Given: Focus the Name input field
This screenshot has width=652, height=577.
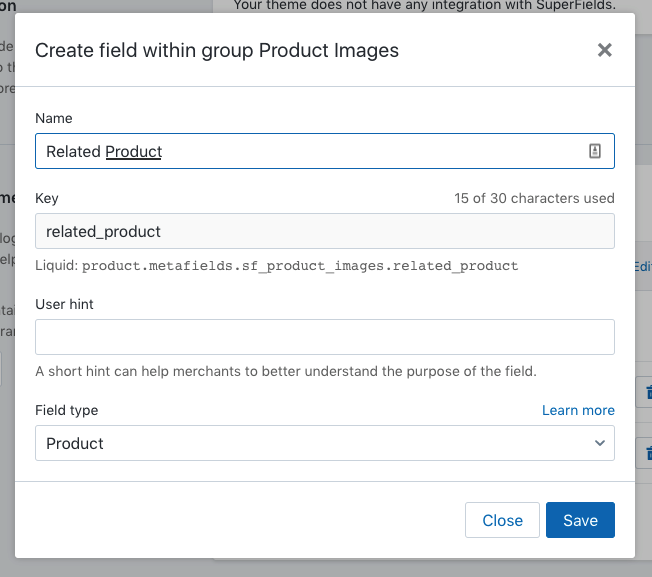Looking at the screenshot, I should coord(325,151).
